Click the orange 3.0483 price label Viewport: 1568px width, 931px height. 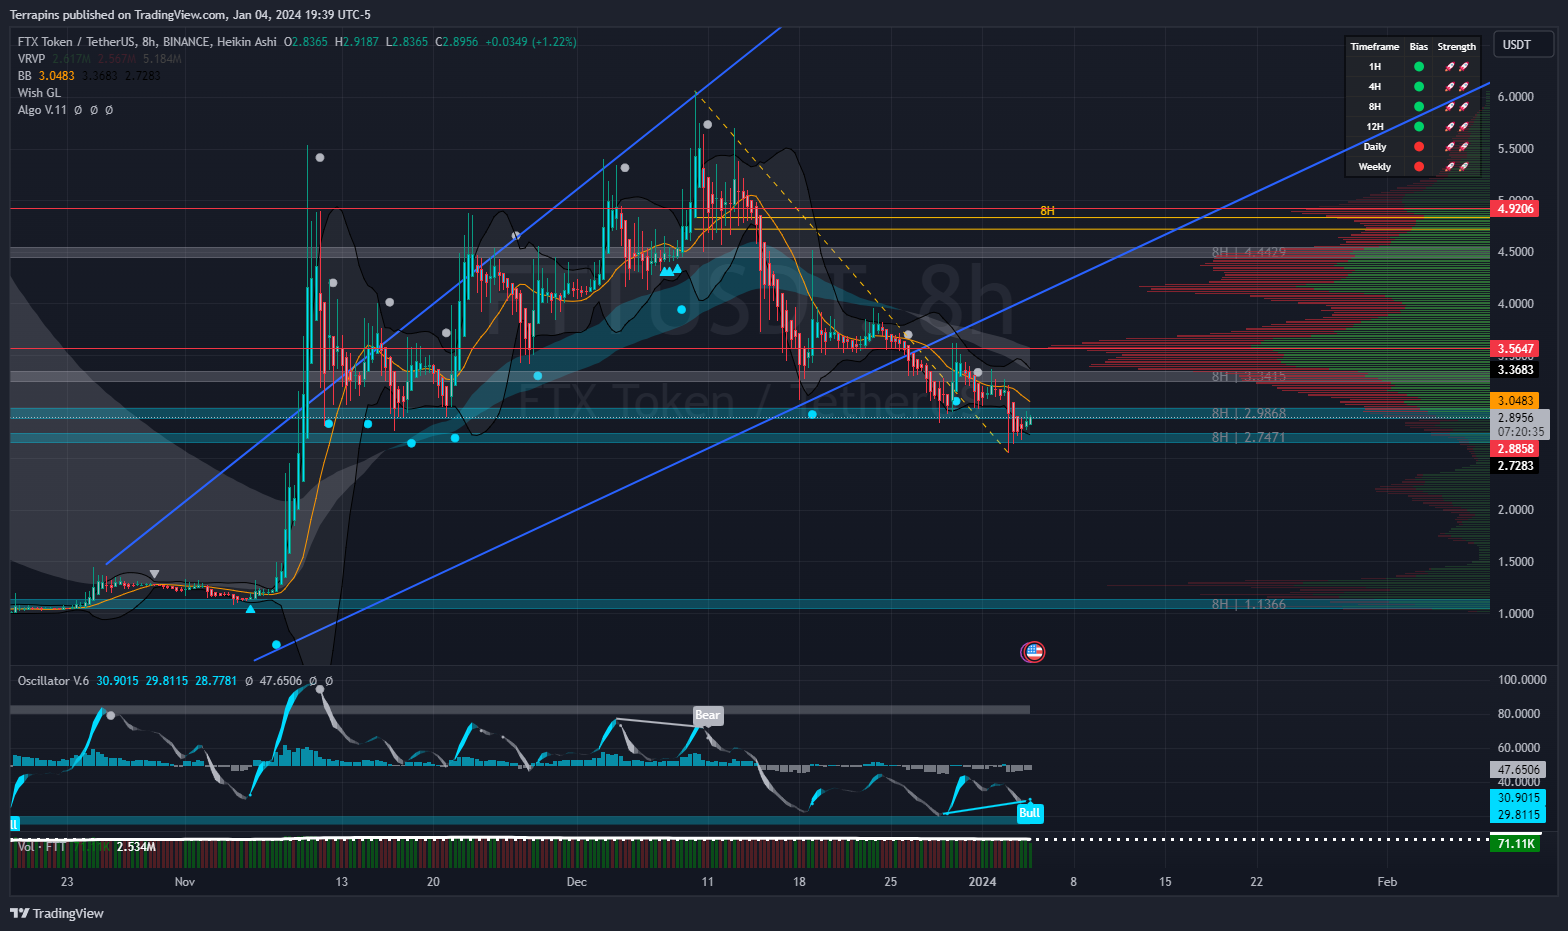pos(1515,401)
